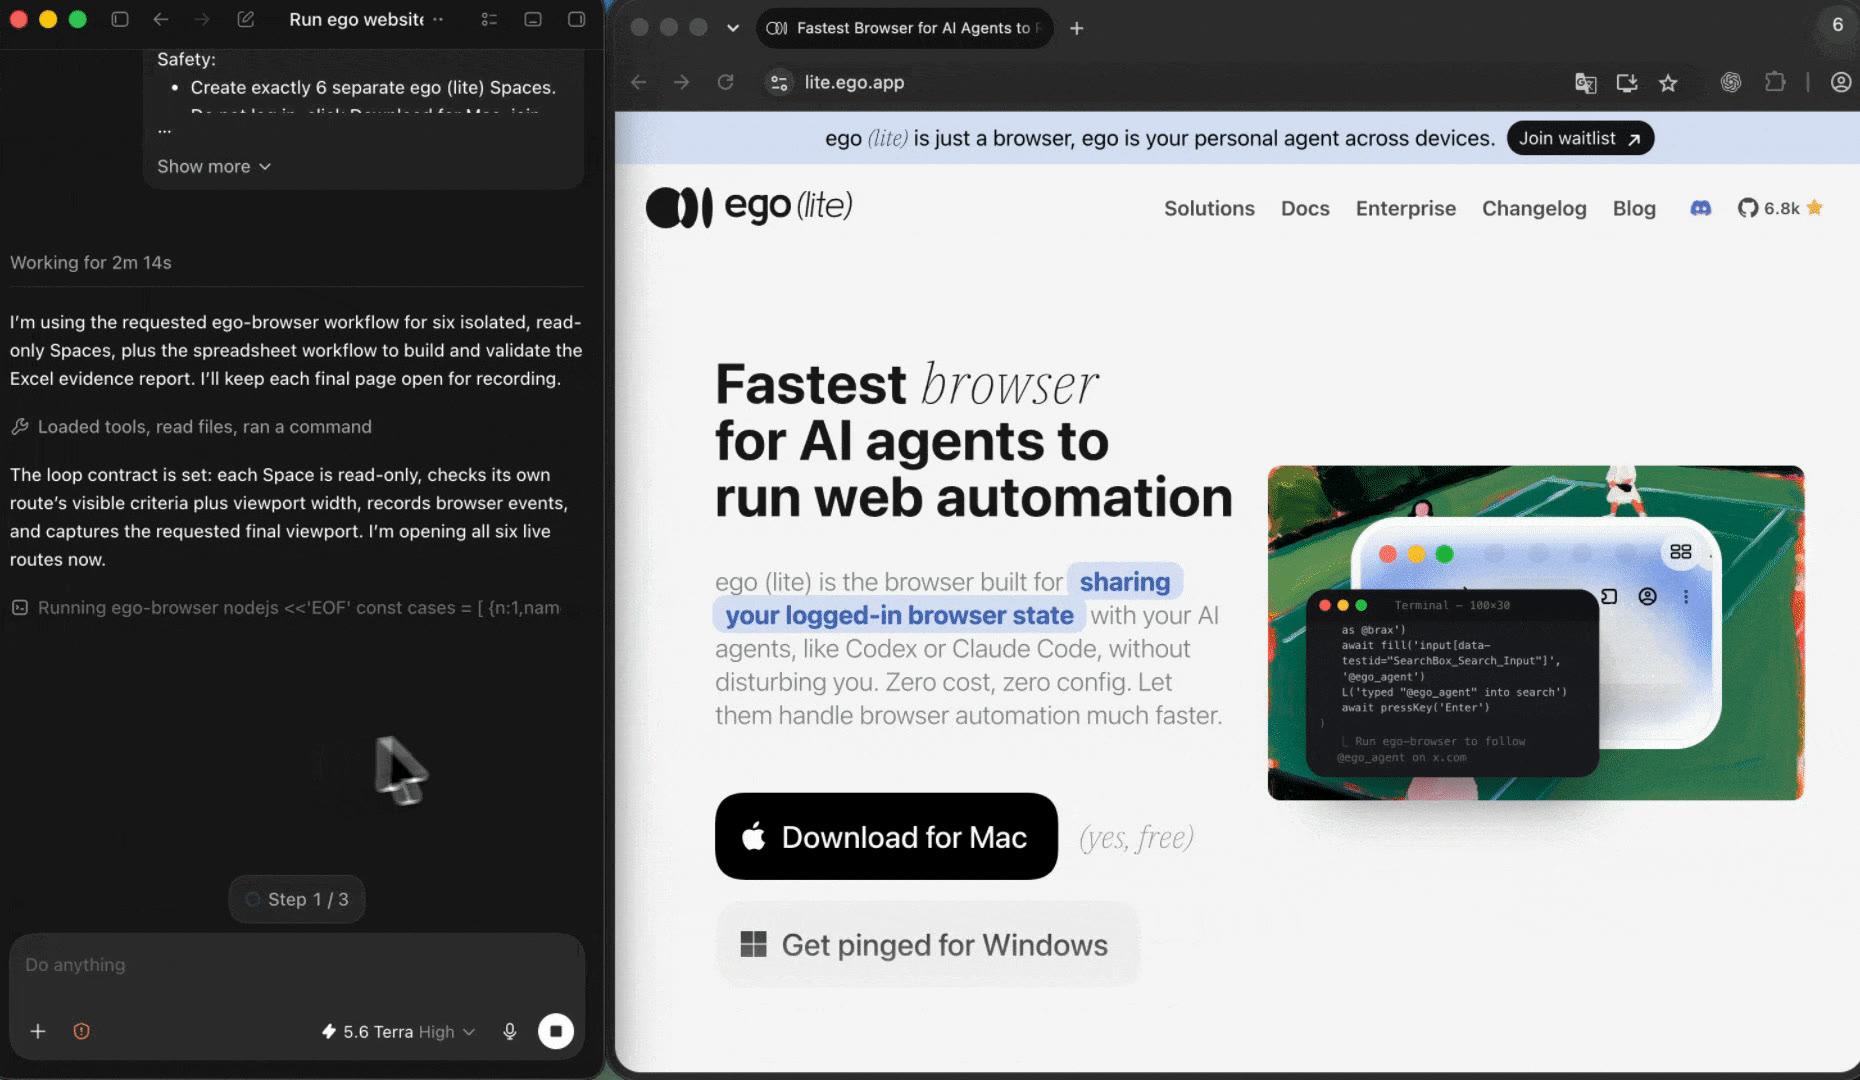The height and width of the screenshot is (1080, 1860).
Task: Open the orange shield permissions warning
Action: pyautogui.click(x=82, y=1031)
